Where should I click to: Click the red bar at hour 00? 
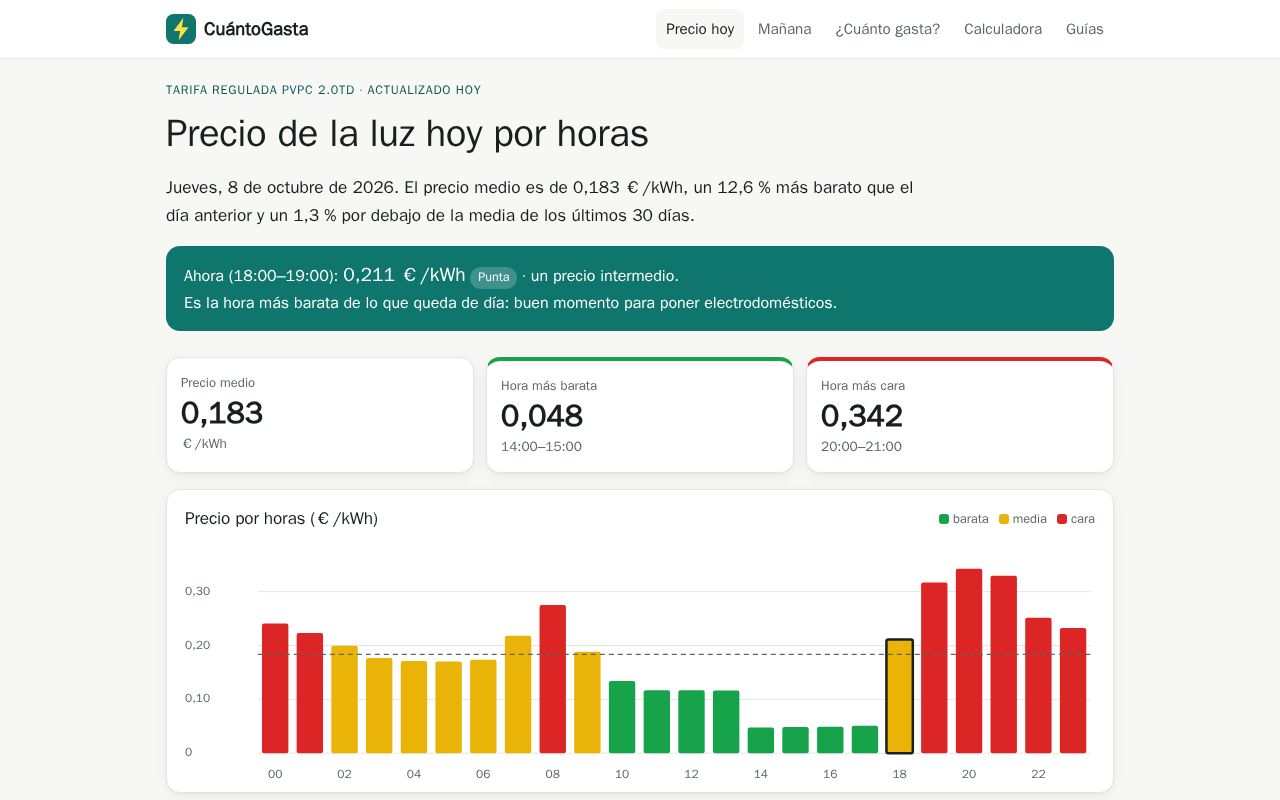pos(275,688)
